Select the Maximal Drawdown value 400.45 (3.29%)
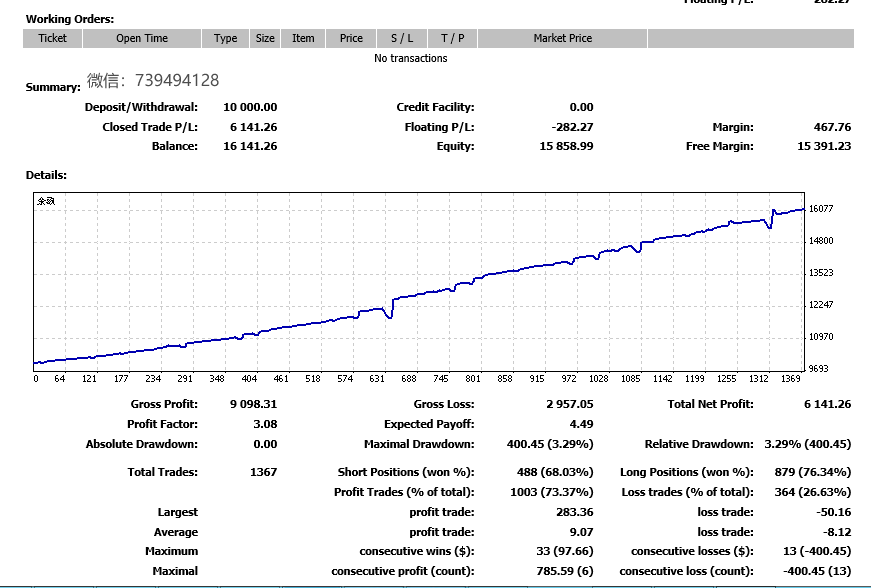871x588 pixels. click(x=550, y=444)
